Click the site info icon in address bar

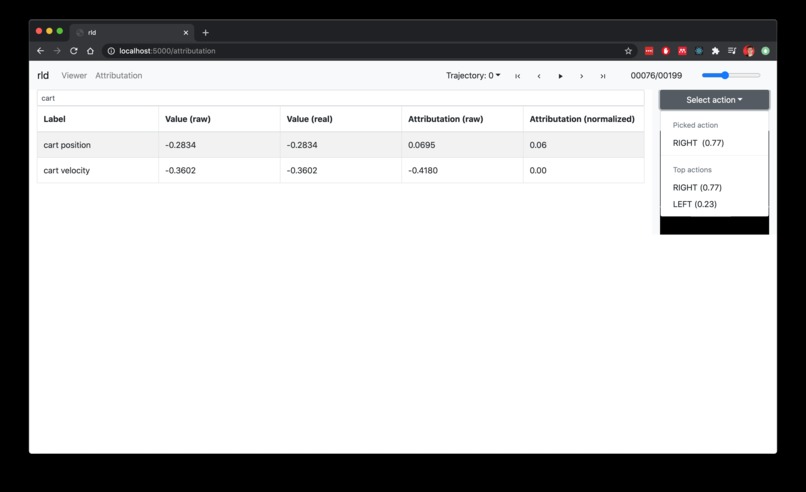(111, 51)
